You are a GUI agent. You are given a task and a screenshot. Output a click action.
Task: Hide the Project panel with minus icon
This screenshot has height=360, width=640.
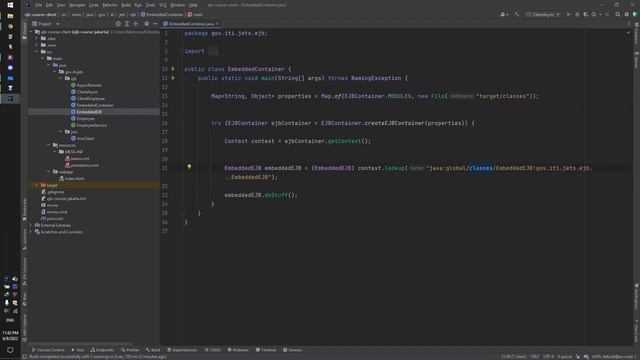coord(155,24)
